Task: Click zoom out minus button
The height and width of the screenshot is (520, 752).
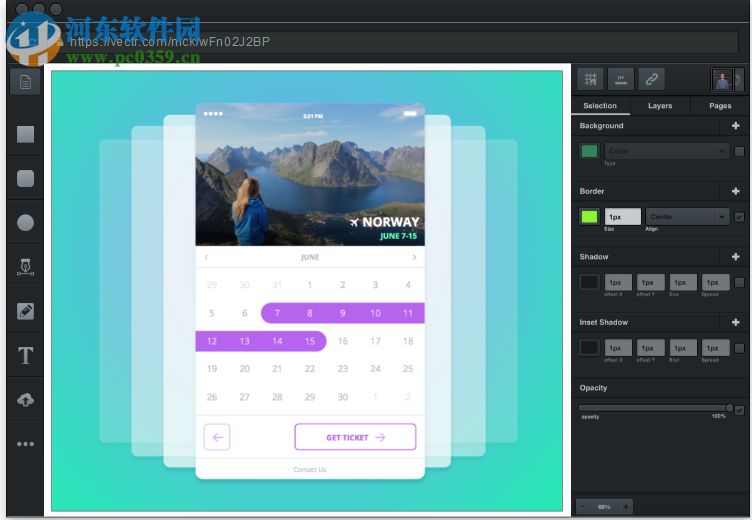Action: point(583,507)
